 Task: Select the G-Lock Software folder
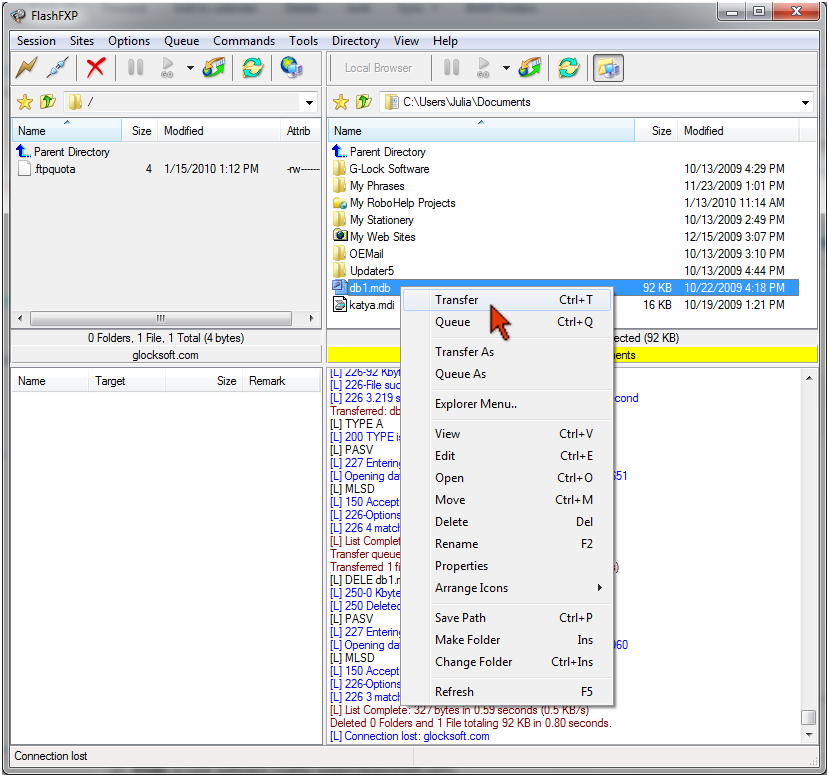pos(389,169)
